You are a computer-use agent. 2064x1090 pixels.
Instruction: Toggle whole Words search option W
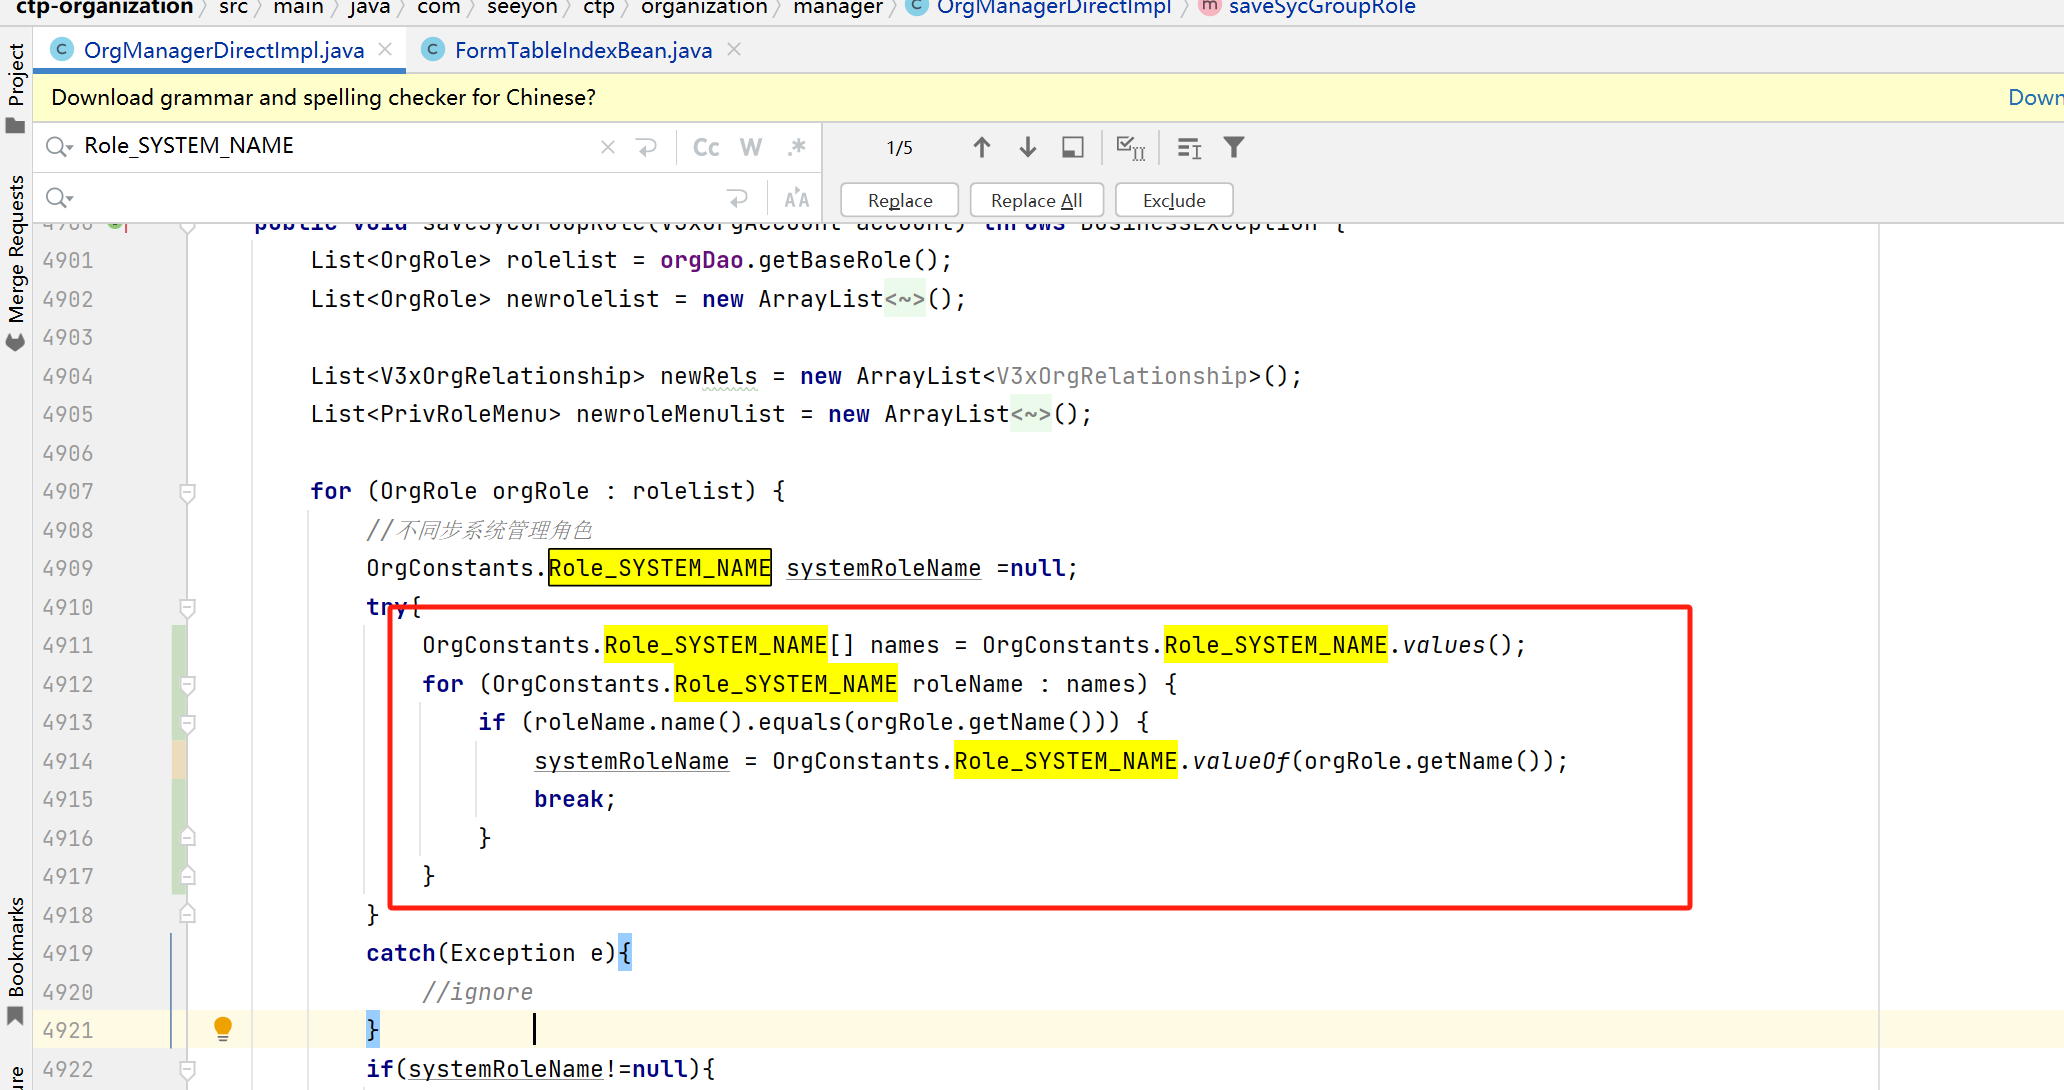751,147
